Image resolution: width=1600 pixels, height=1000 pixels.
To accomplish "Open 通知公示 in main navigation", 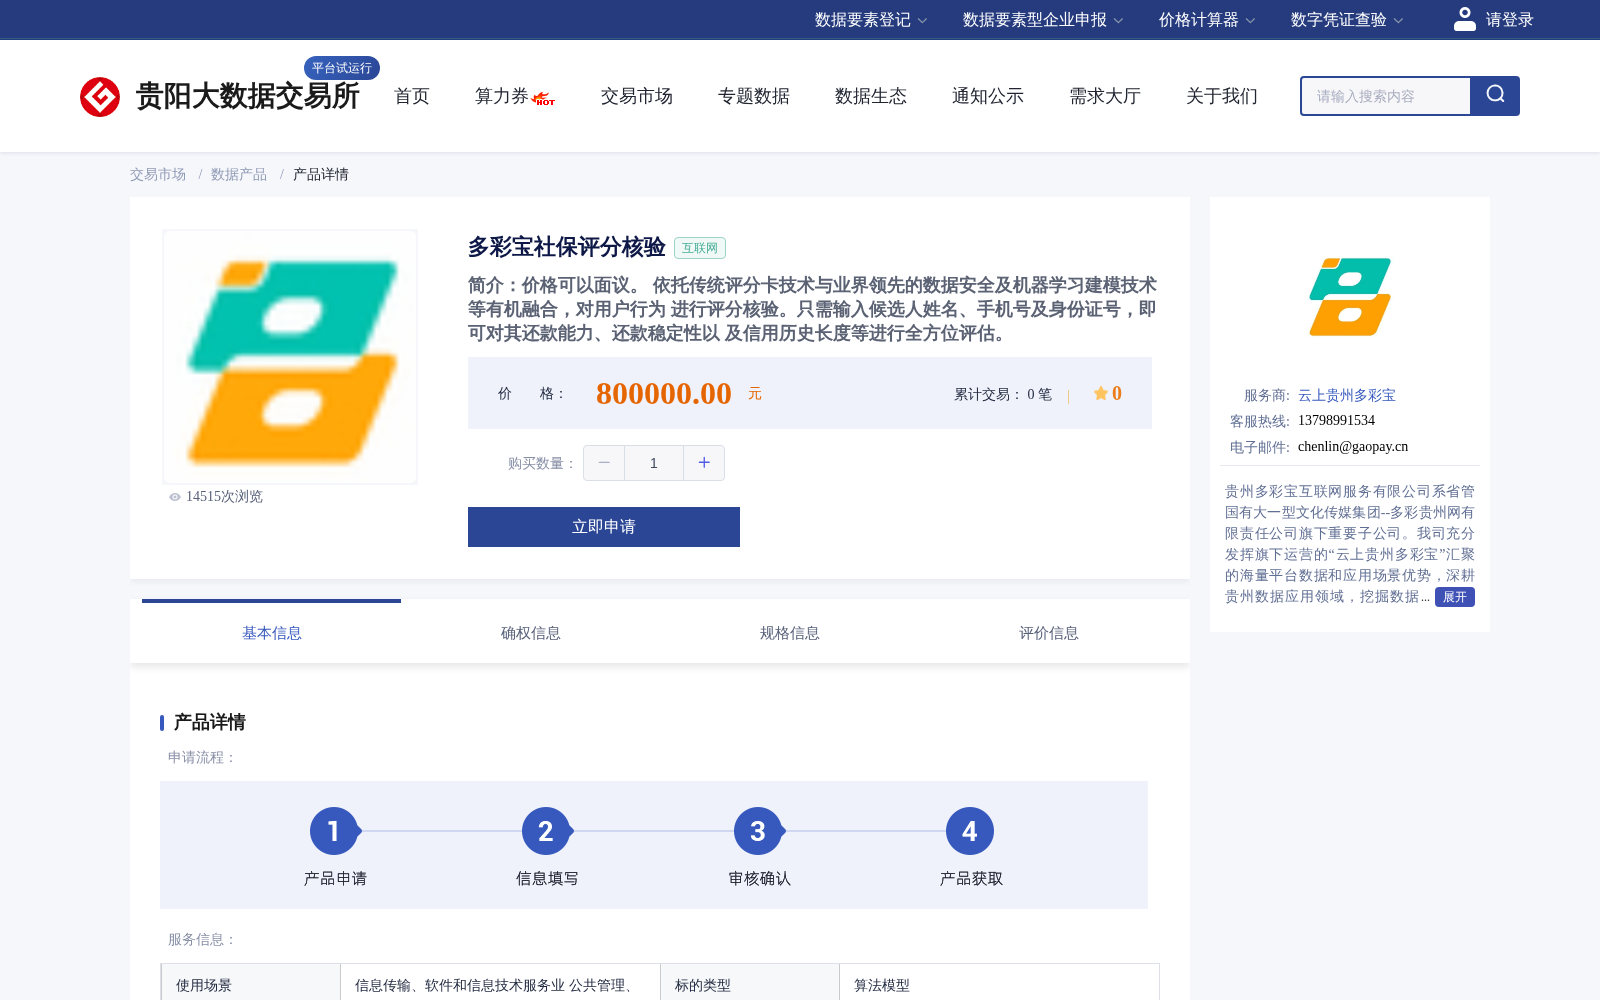I will coord(988,96).
